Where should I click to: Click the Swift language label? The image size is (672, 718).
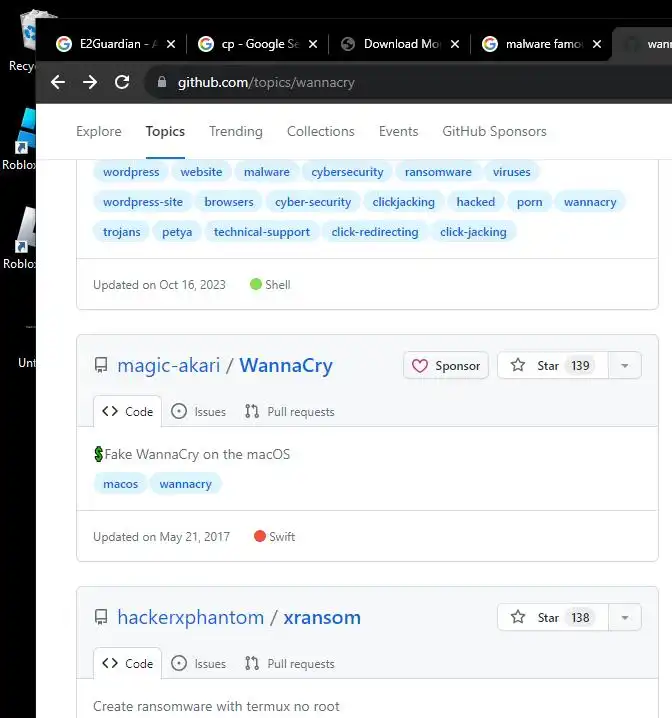click(282, 537)
